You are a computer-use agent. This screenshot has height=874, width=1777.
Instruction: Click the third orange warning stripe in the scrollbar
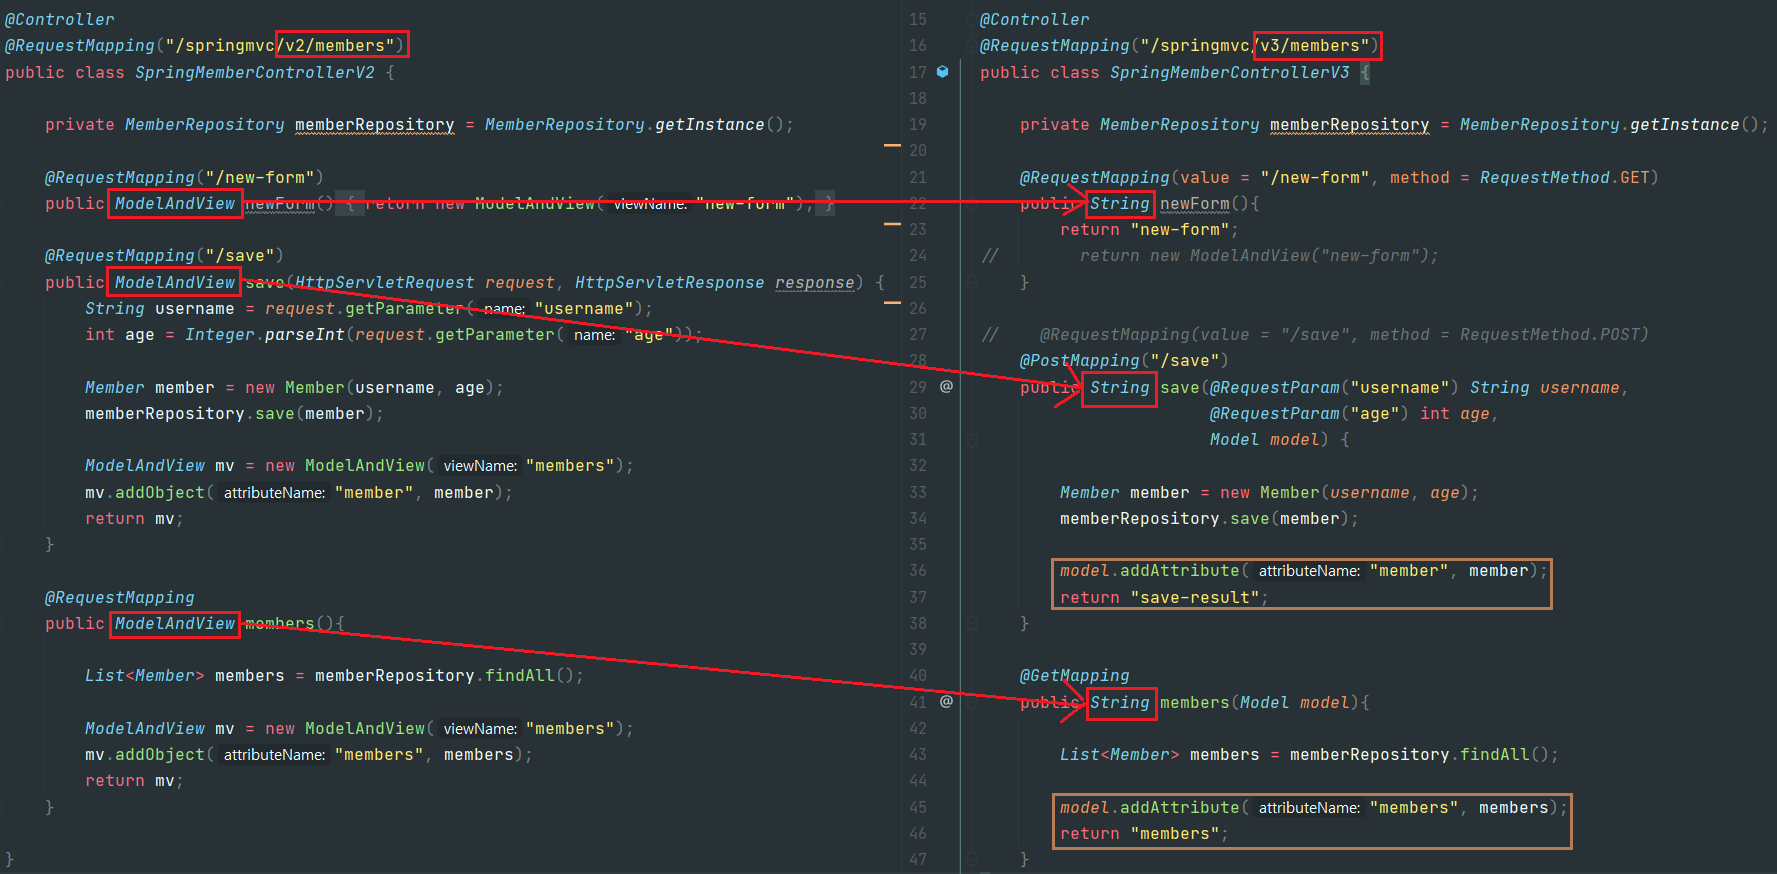click(892, 303)
